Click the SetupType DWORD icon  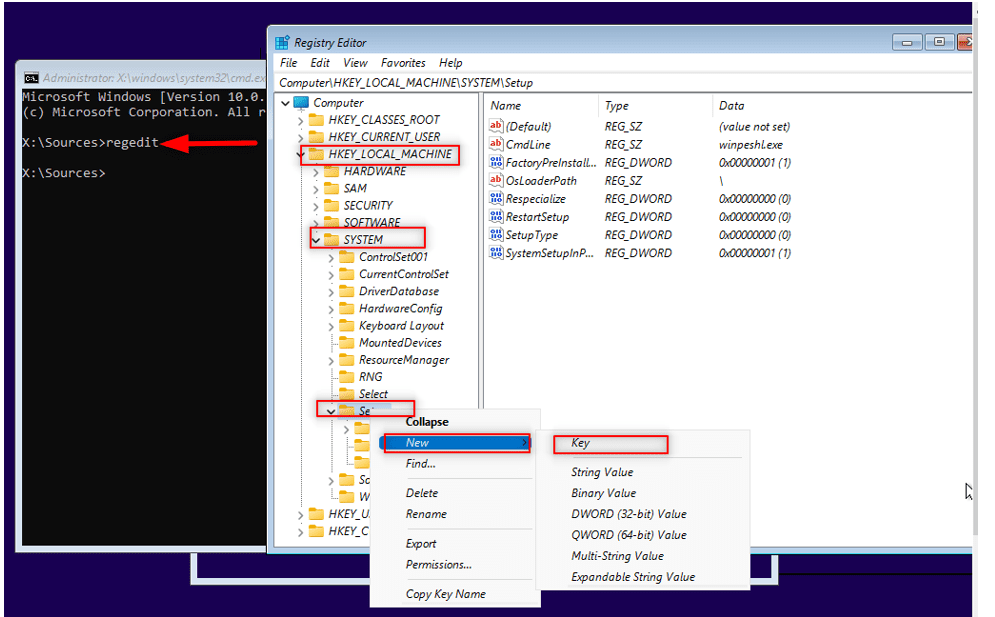pos(495,234)
